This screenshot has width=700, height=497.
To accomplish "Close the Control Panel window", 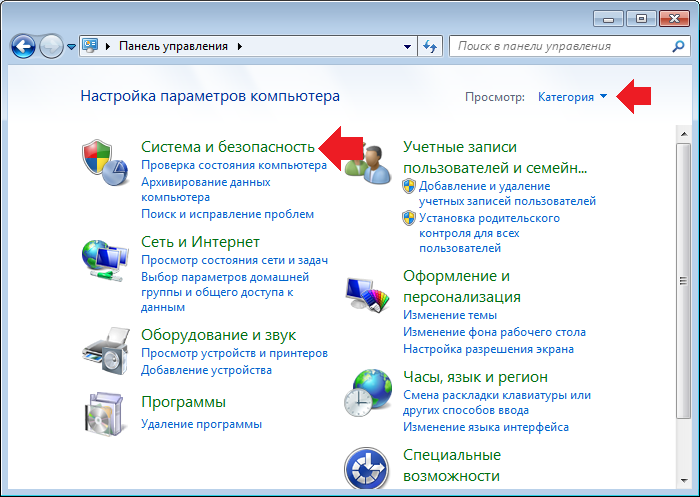I will click(x=674, y=19).
